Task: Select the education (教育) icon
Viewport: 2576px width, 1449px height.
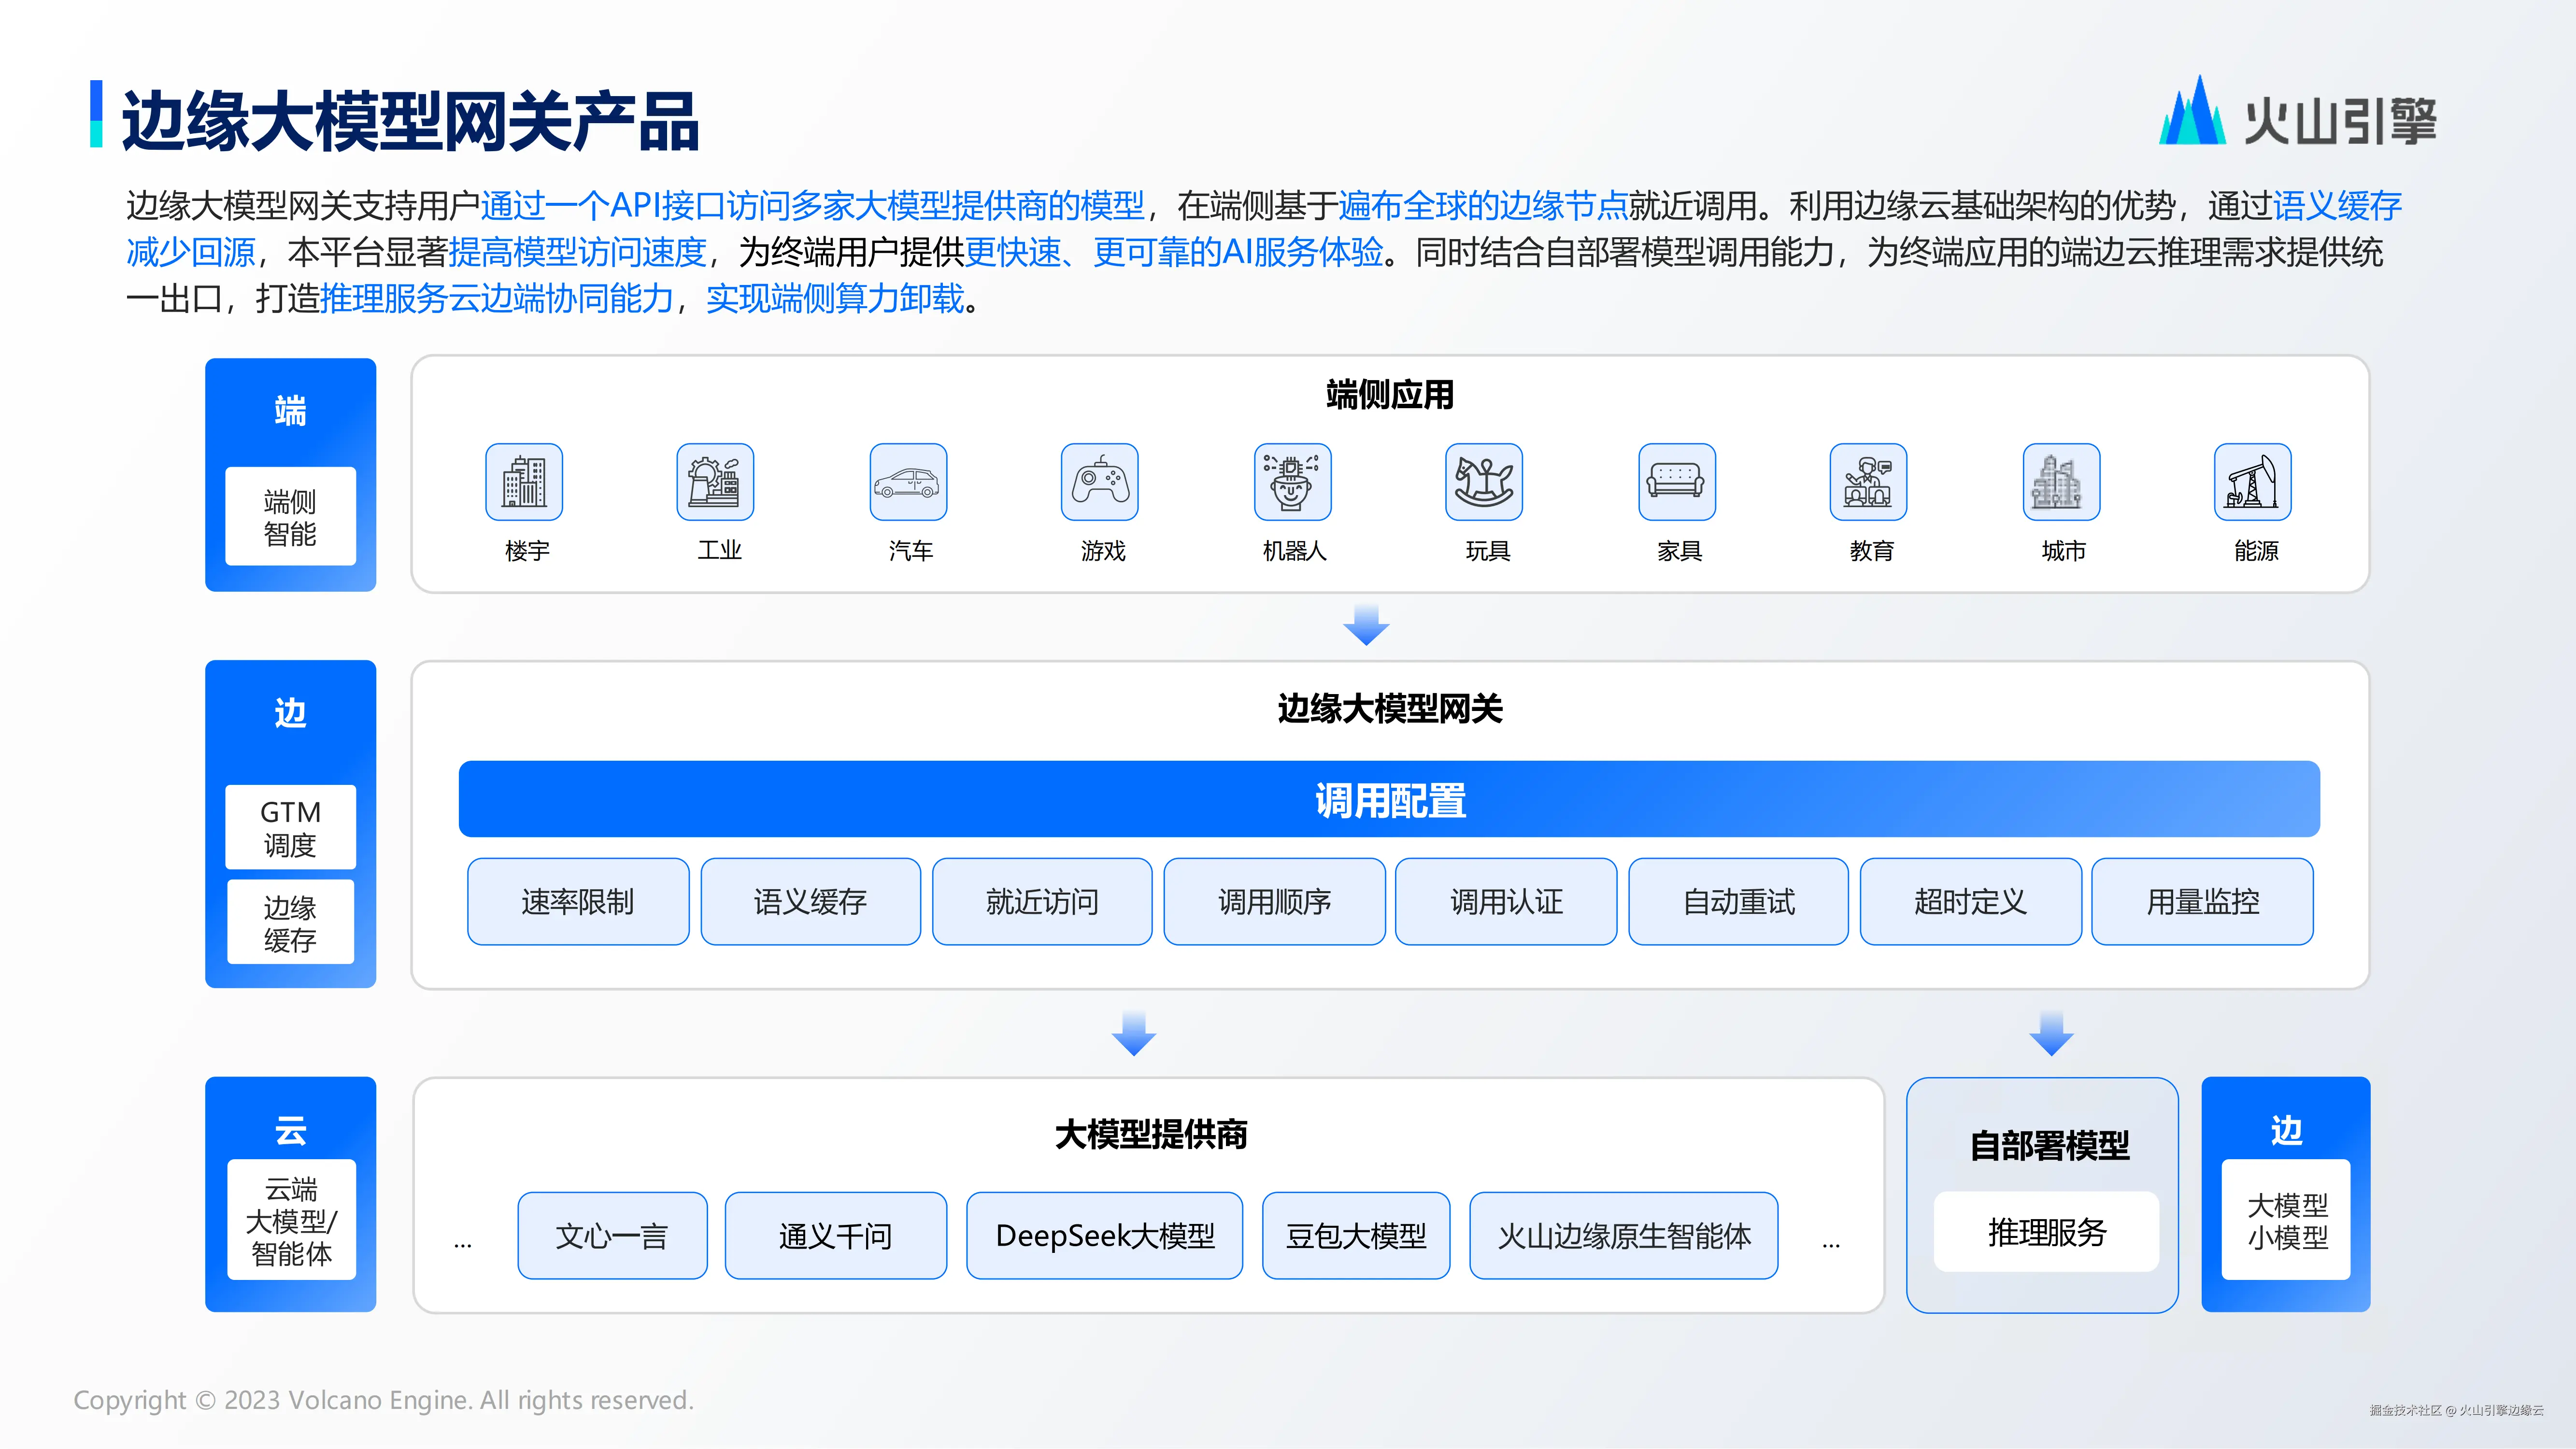Action: 1868,482
